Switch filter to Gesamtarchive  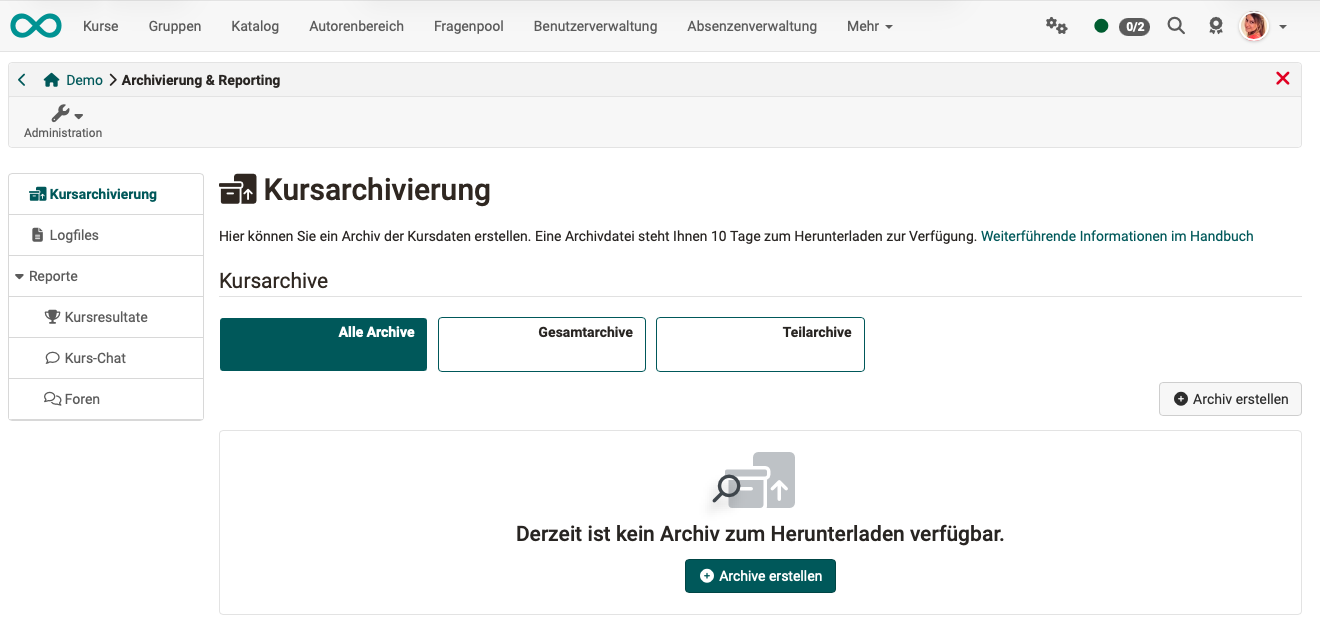[541, 344]
